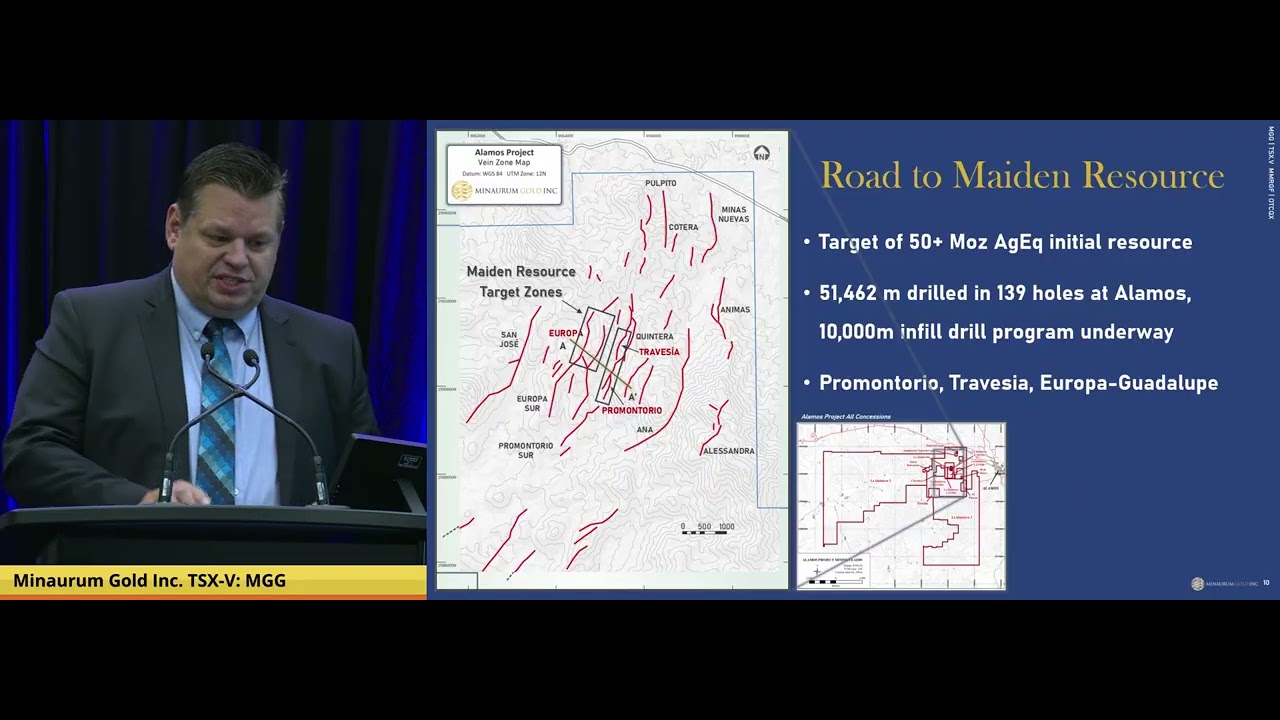Screen dimensions: 1280x720
Task: Select 'Target of 50+ Moz AgEq initial resource' bullet
Action: click(x=1005, y=242)
